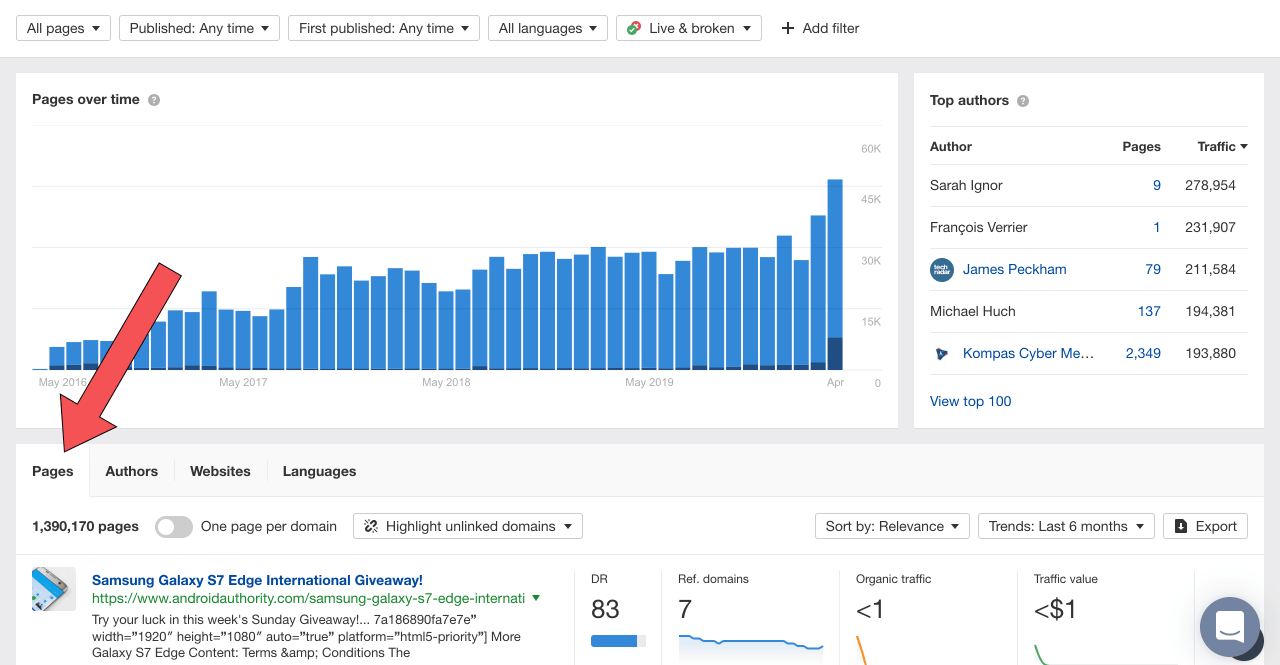Switch to the Pages tab
Viewport: 1280px width, 665px height.
(53, 471)
